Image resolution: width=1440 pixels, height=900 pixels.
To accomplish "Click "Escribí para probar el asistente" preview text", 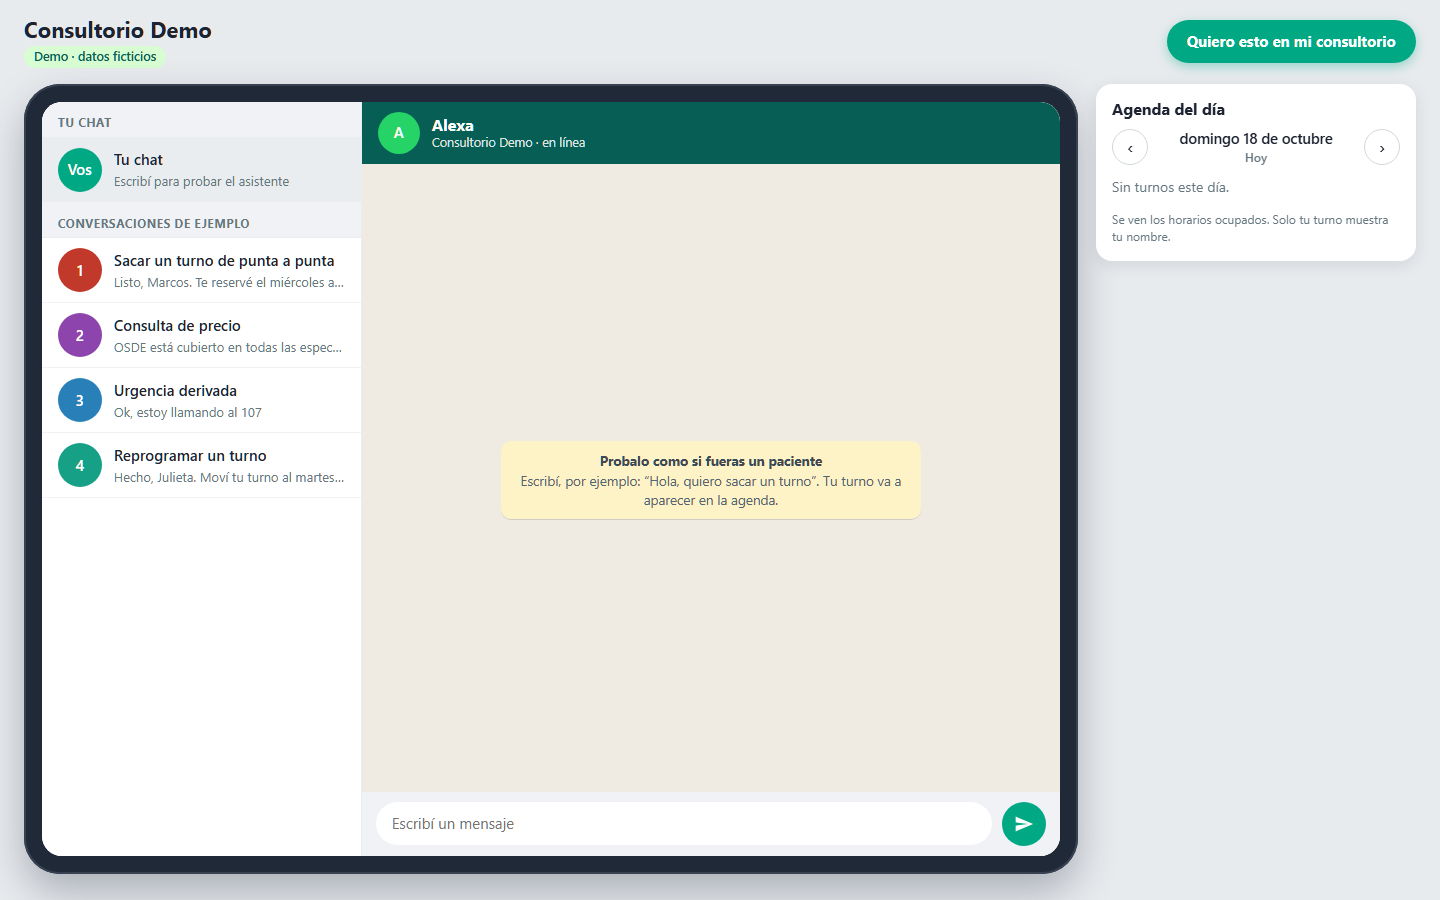I will coord(201,182).
